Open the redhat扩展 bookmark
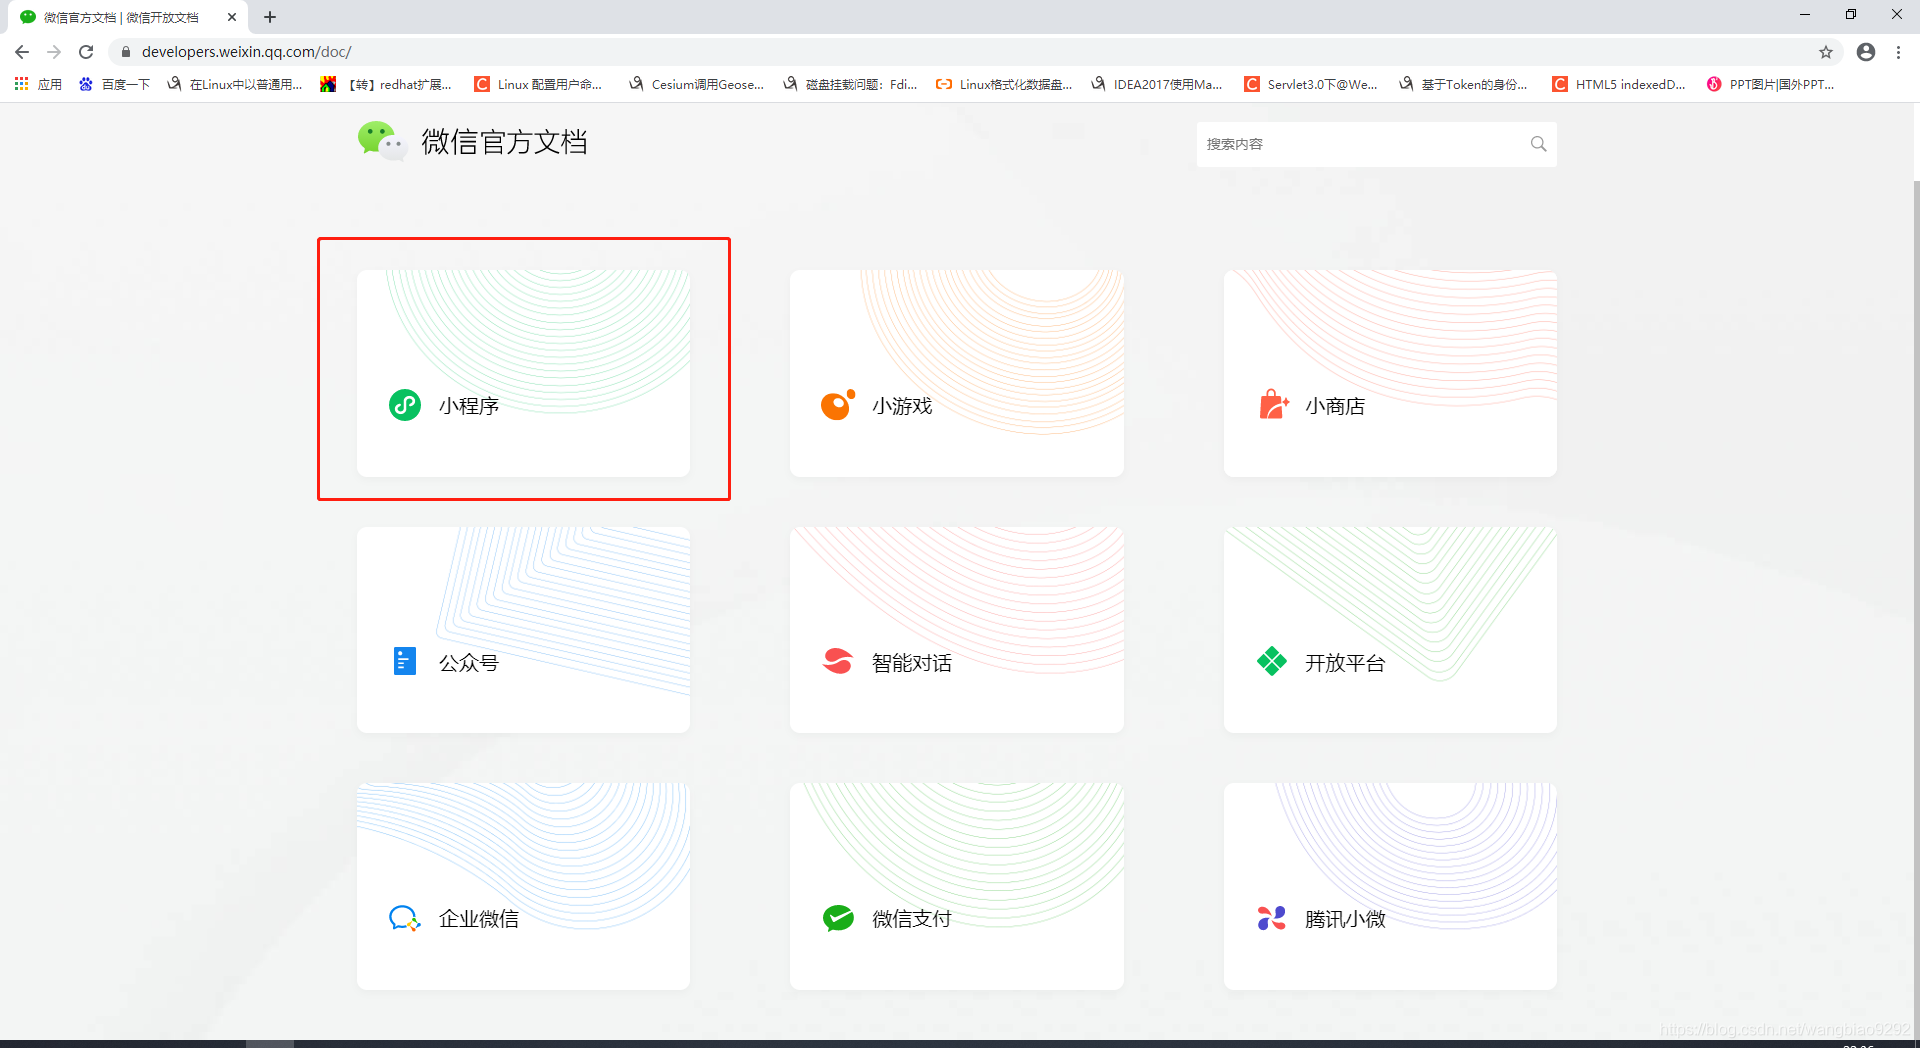Screen dimensions: 1920x1048 pos(386,84)
